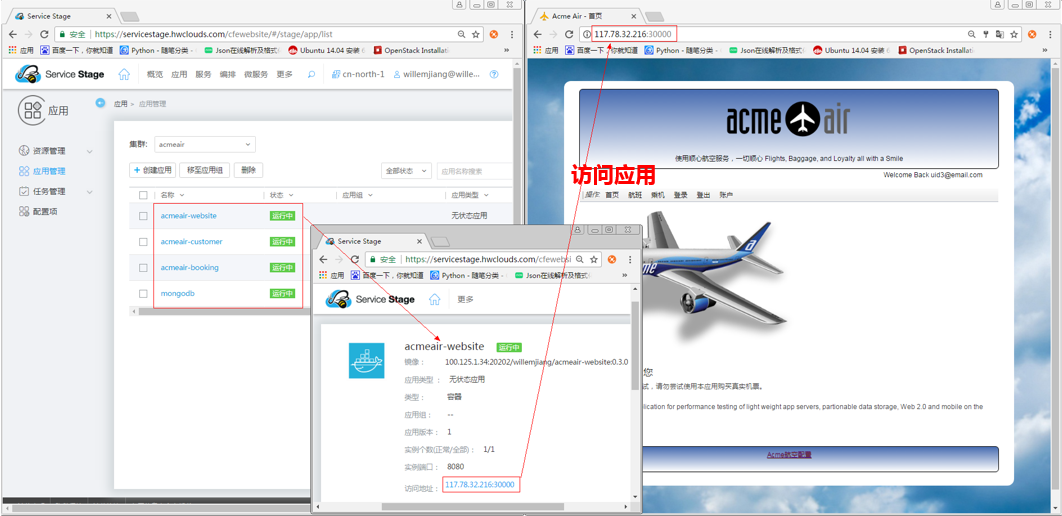Click the home icon in Service Stage header
Screen dimensions: 1062x516
(x=124, y=74)
